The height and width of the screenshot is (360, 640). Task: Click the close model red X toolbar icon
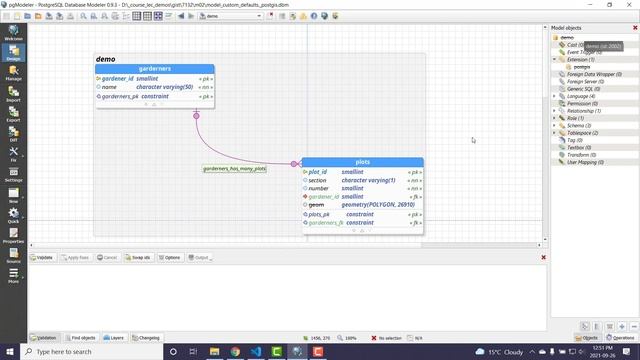[270, 16]
